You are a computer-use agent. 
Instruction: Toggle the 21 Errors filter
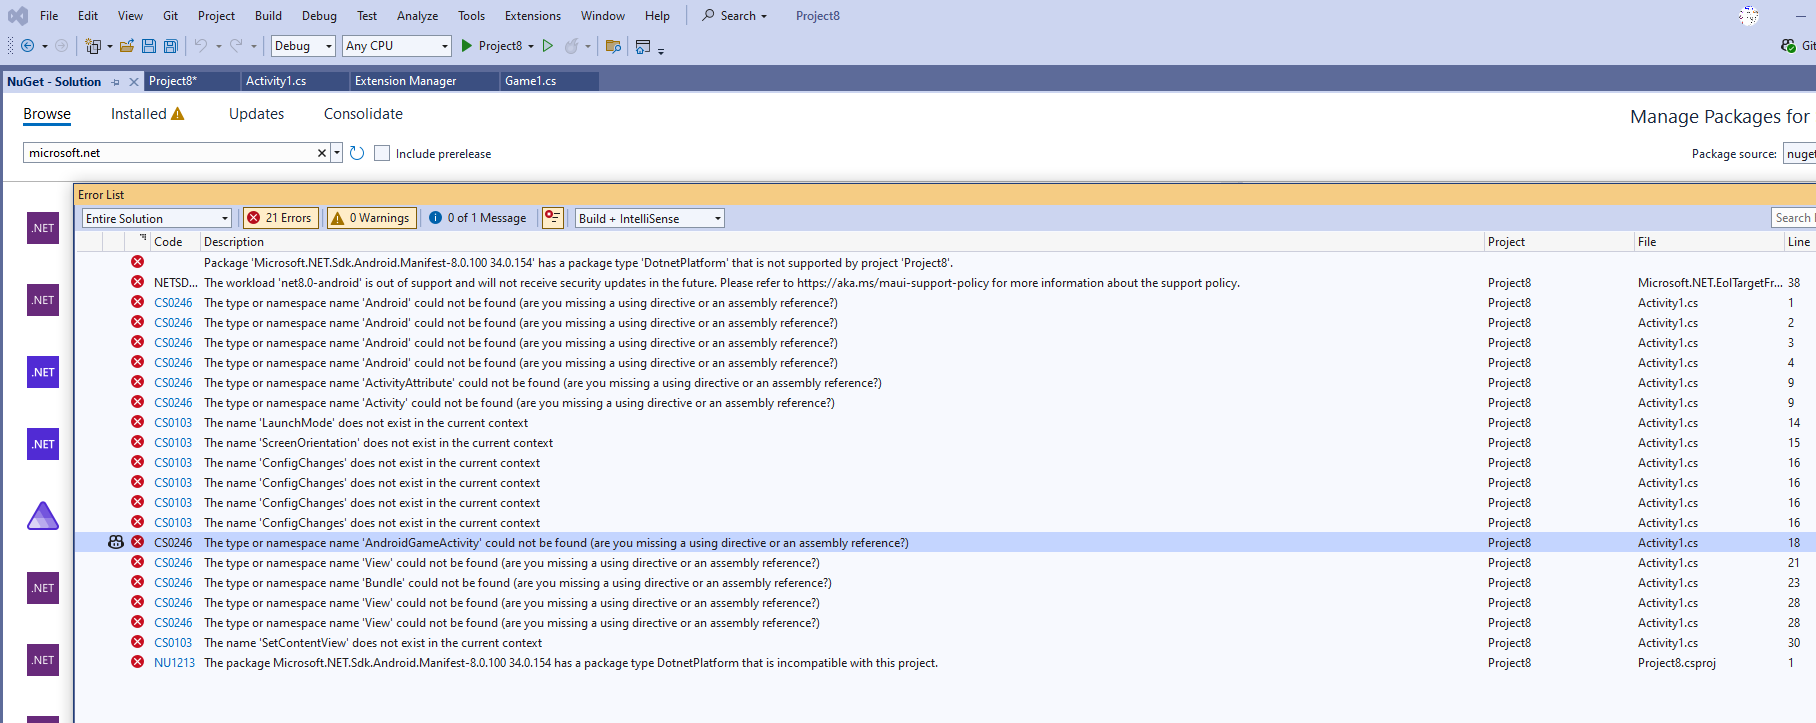pos(280,218)
